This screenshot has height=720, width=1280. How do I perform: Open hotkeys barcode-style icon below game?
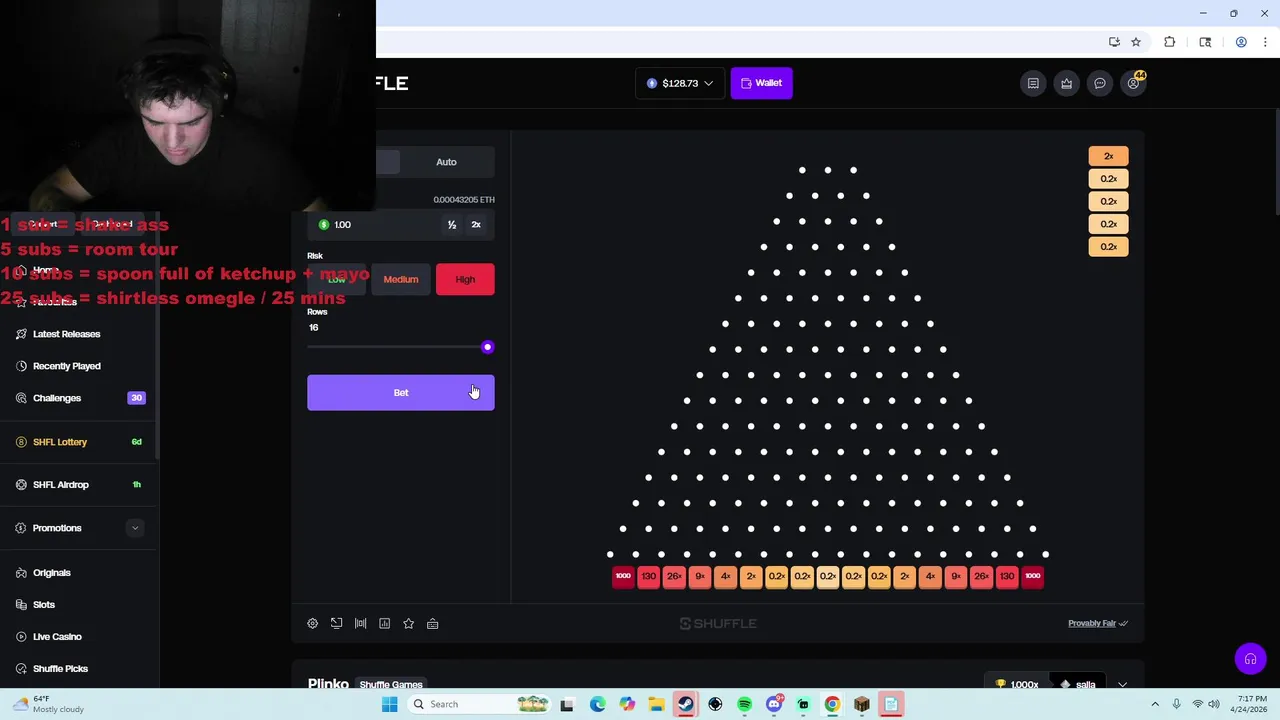[x=360, y=623]
